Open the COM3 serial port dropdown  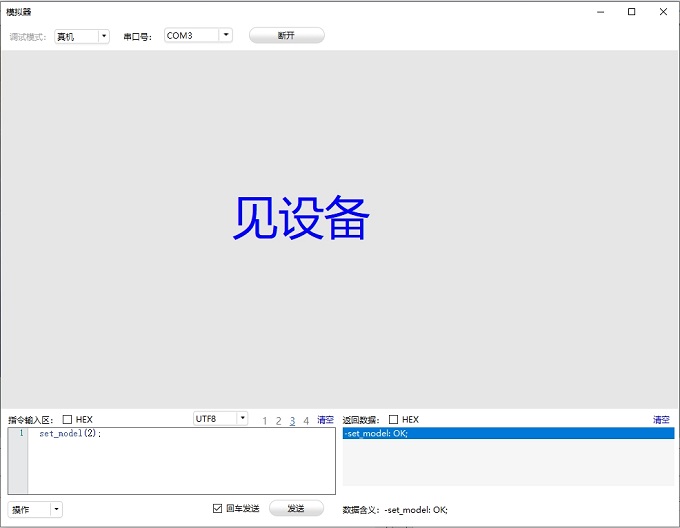[198, 35]
